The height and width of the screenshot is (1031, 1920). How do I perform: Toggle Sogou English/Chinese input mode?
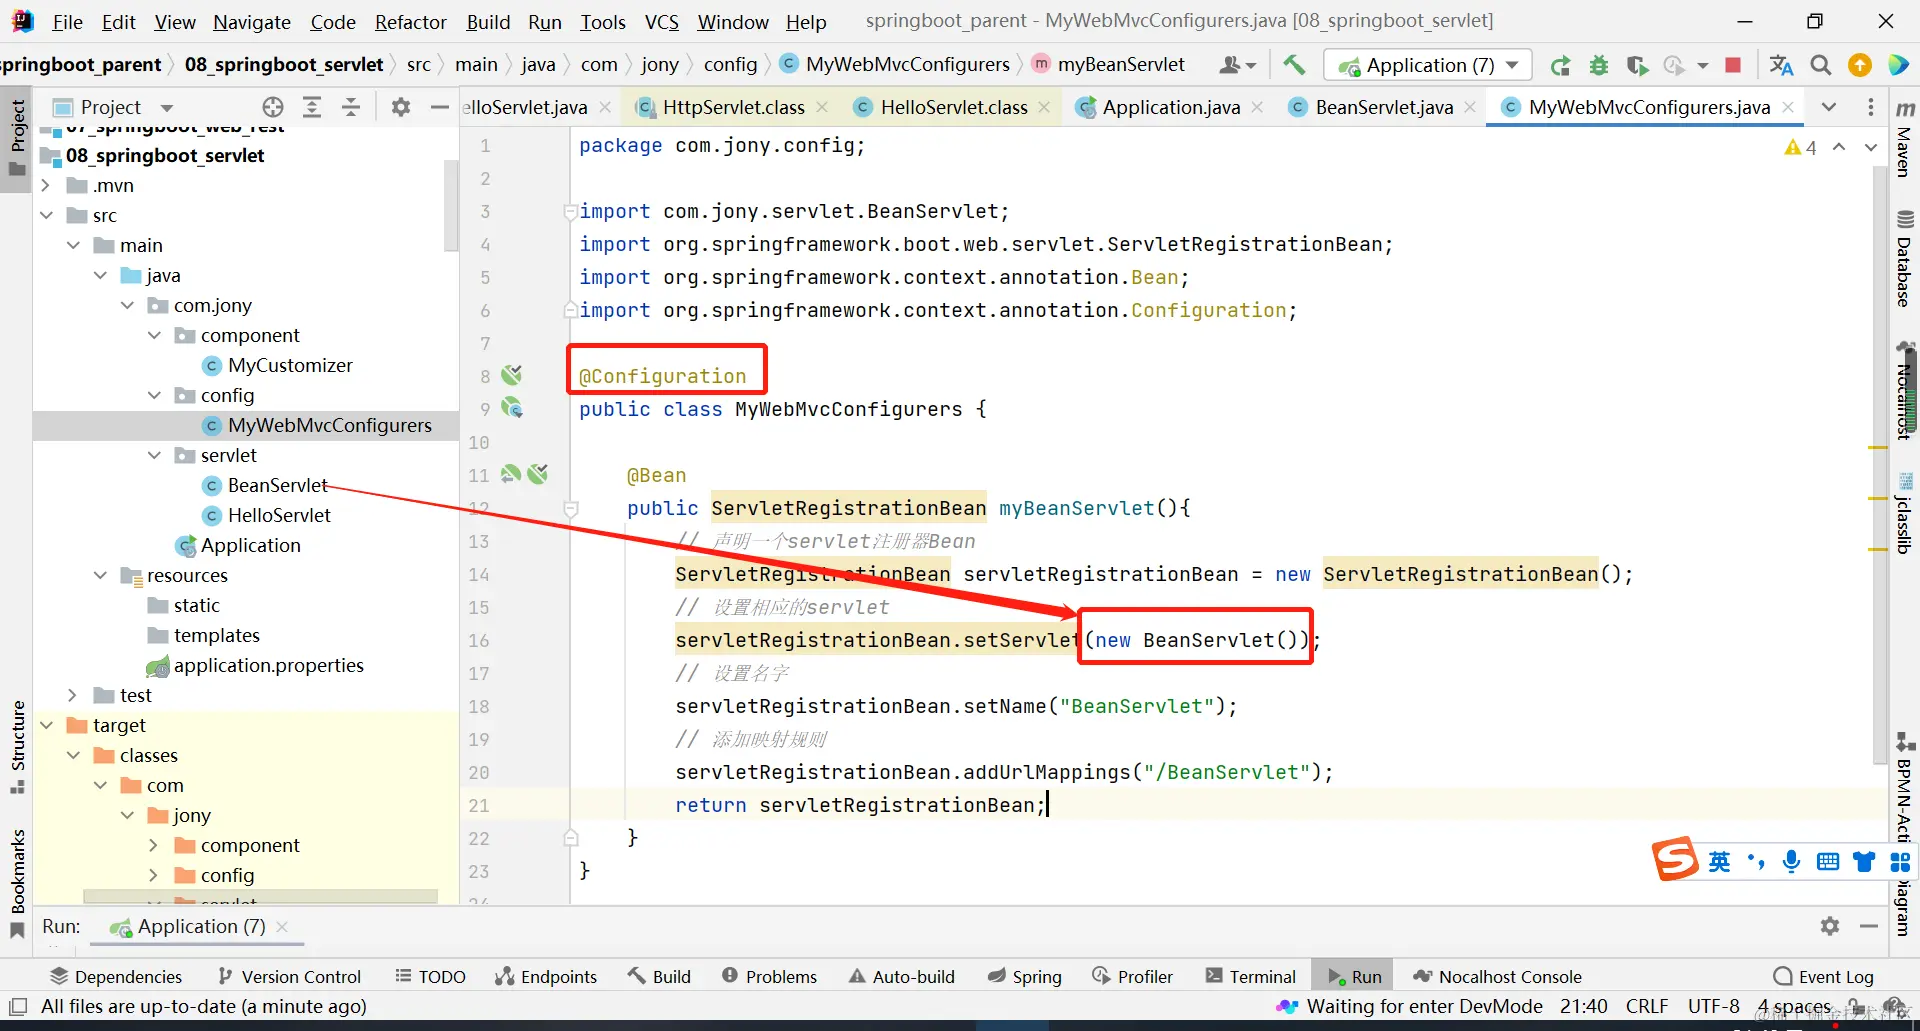(1720, 862)
